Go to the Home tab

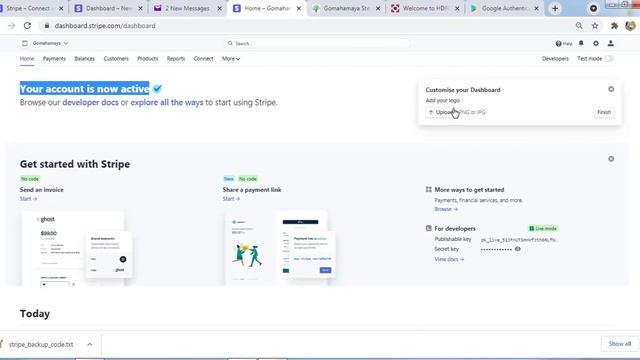27,59
